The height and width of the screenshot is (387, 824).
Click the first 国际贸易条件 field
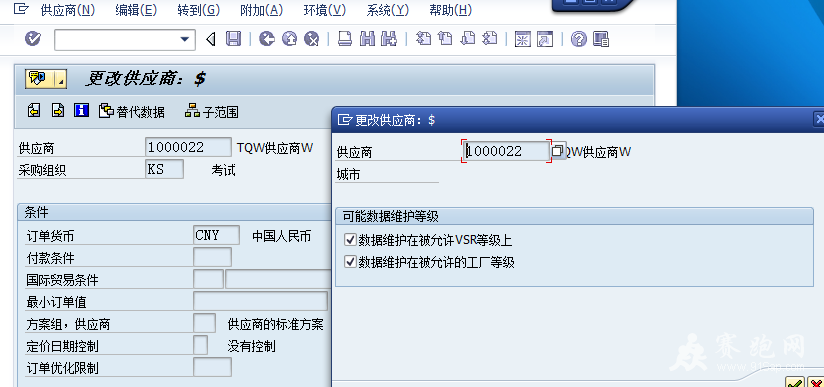tap(209, 279)
